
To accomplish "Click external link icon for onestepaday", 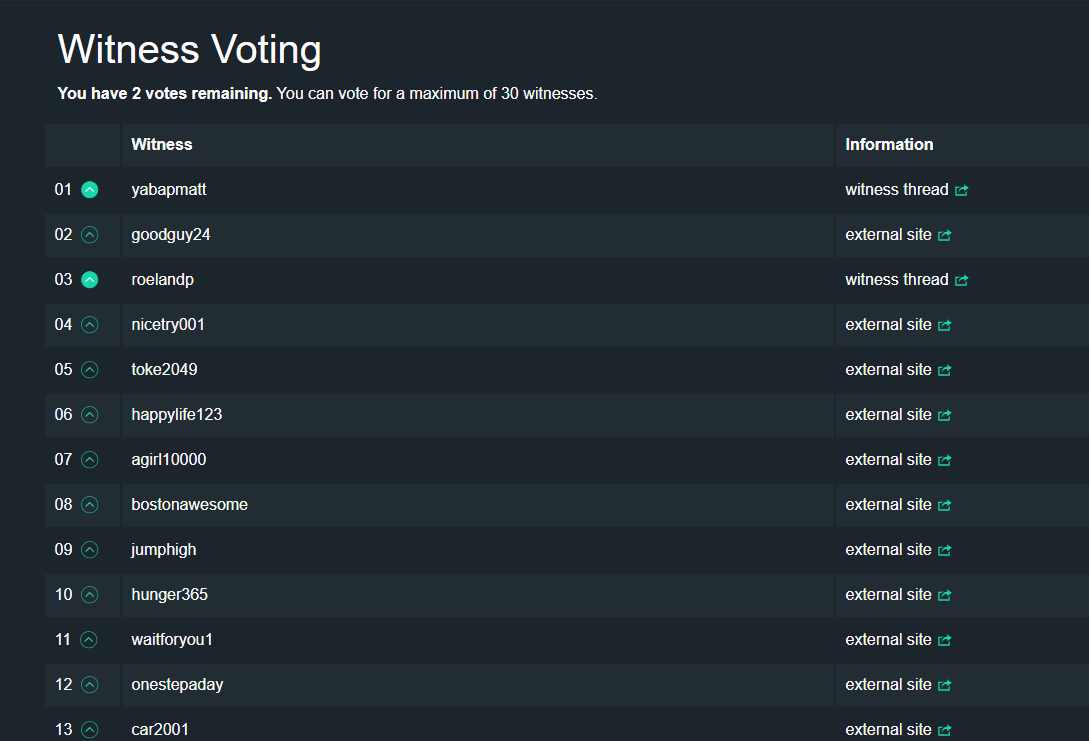I will [945, 686].
